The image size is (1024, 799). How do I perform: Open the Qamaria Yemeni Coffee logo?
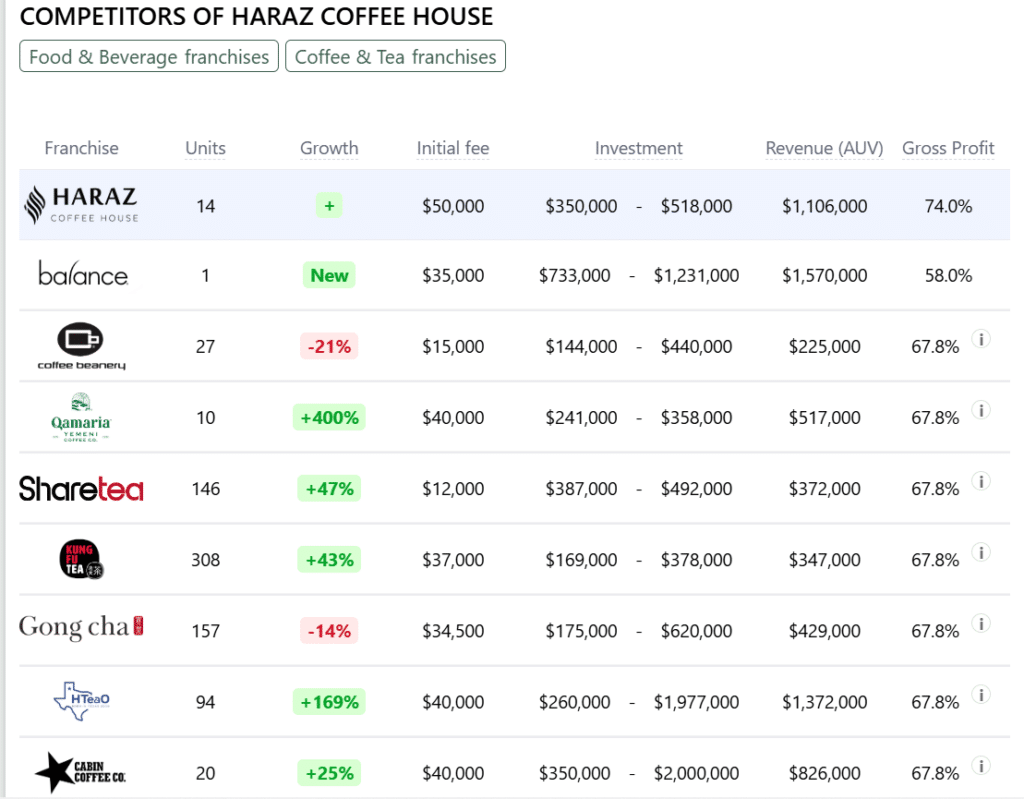pos(81,417)
